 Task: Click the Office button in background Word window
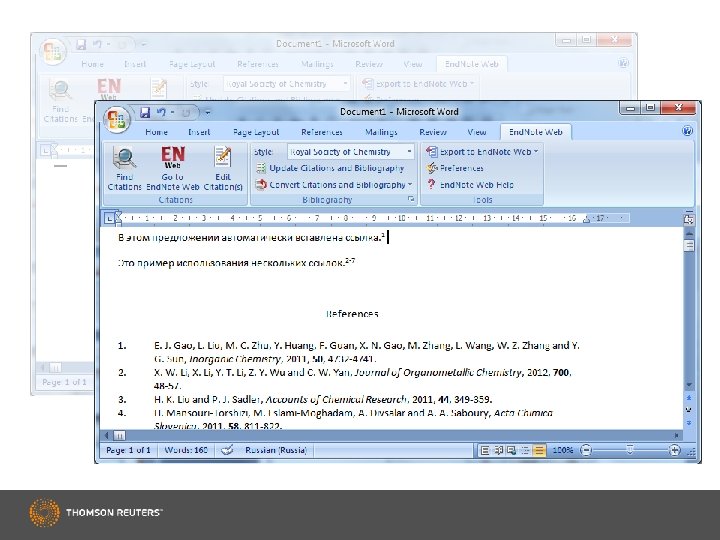(x=53, y=52)
